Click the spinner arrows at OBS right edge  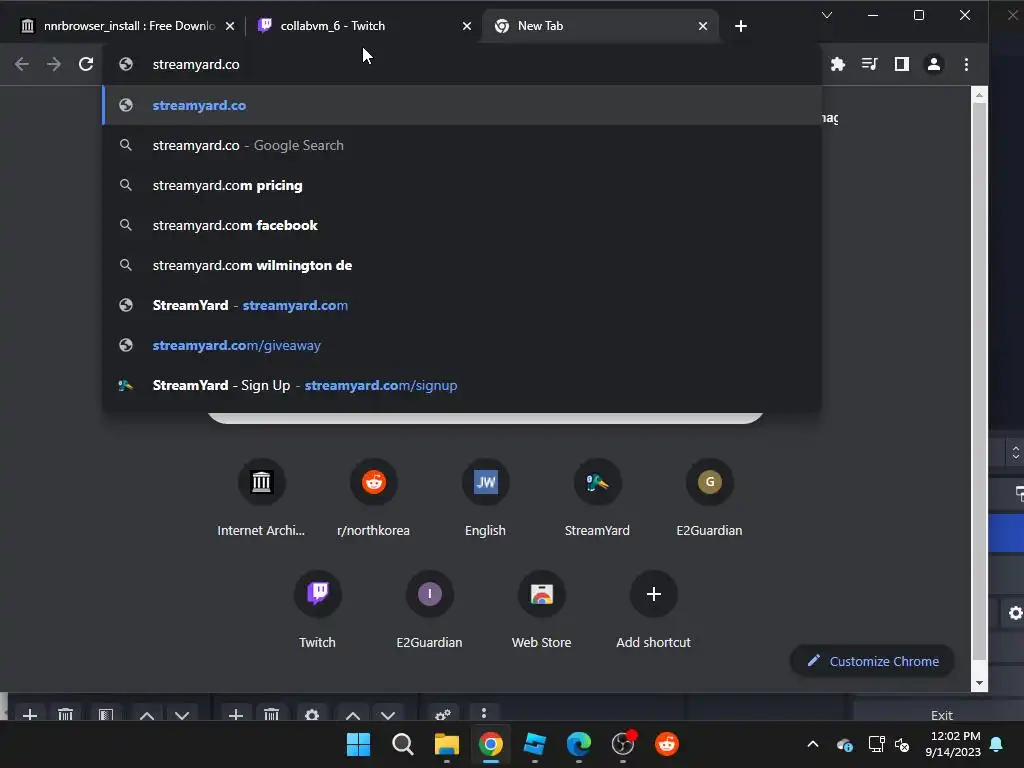(x=1016, y=453)
